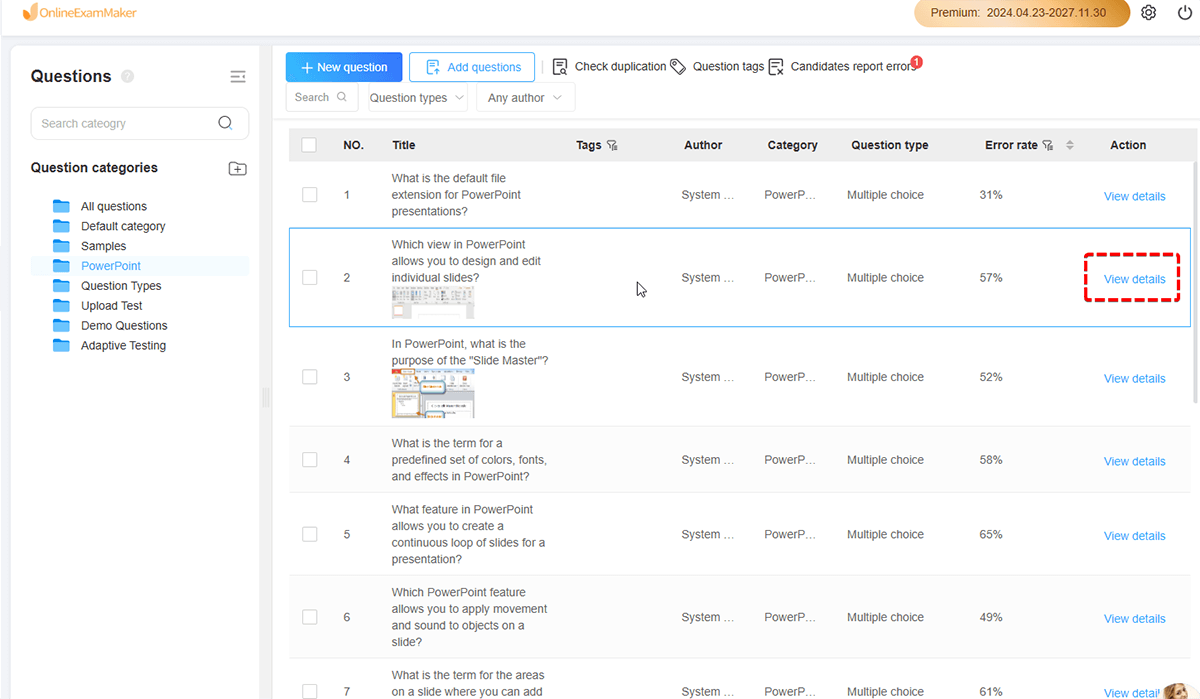Click the power logout icon

pos(1185,13)
